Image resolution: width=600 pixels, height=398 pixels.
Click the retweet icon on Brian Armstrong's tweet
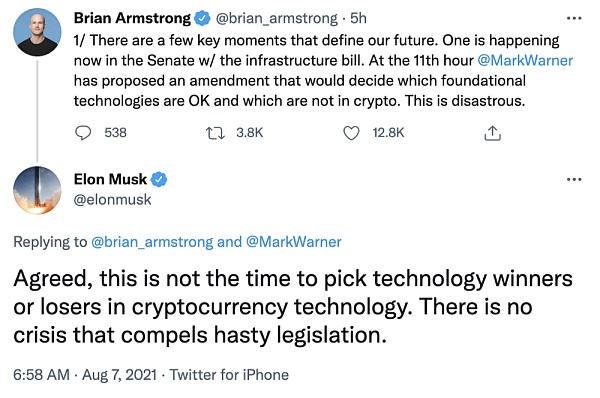point(215,133)
